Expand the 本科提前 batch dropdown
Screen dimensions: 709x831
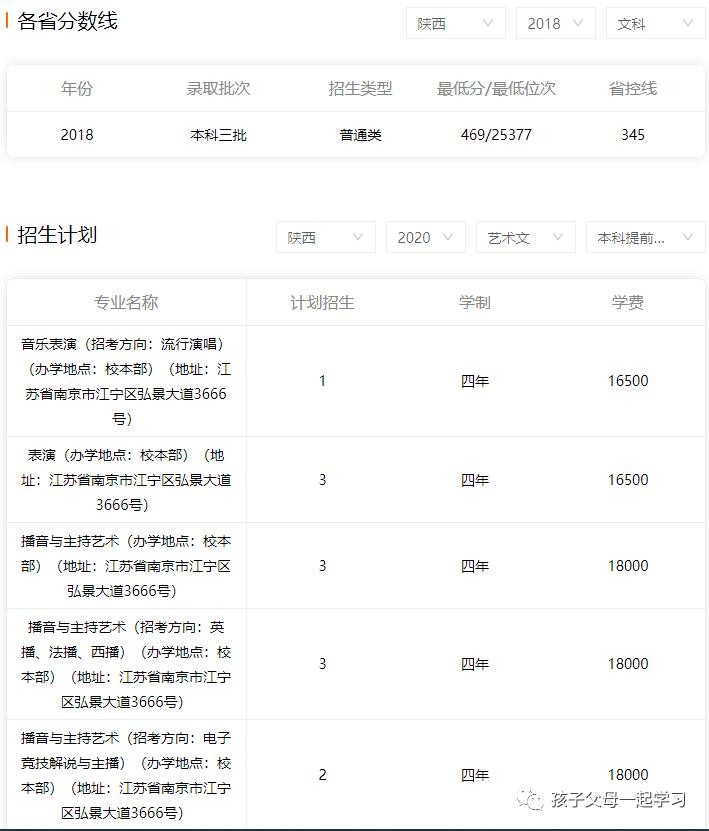click(645, 237)
